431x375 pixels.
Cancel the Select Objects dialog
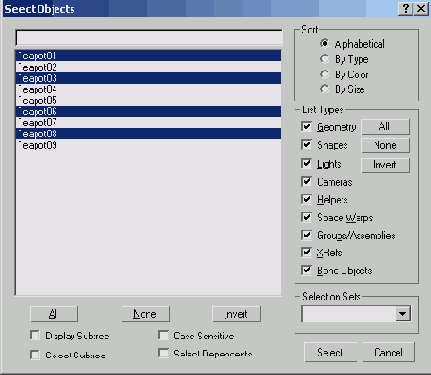pos(388,352)
